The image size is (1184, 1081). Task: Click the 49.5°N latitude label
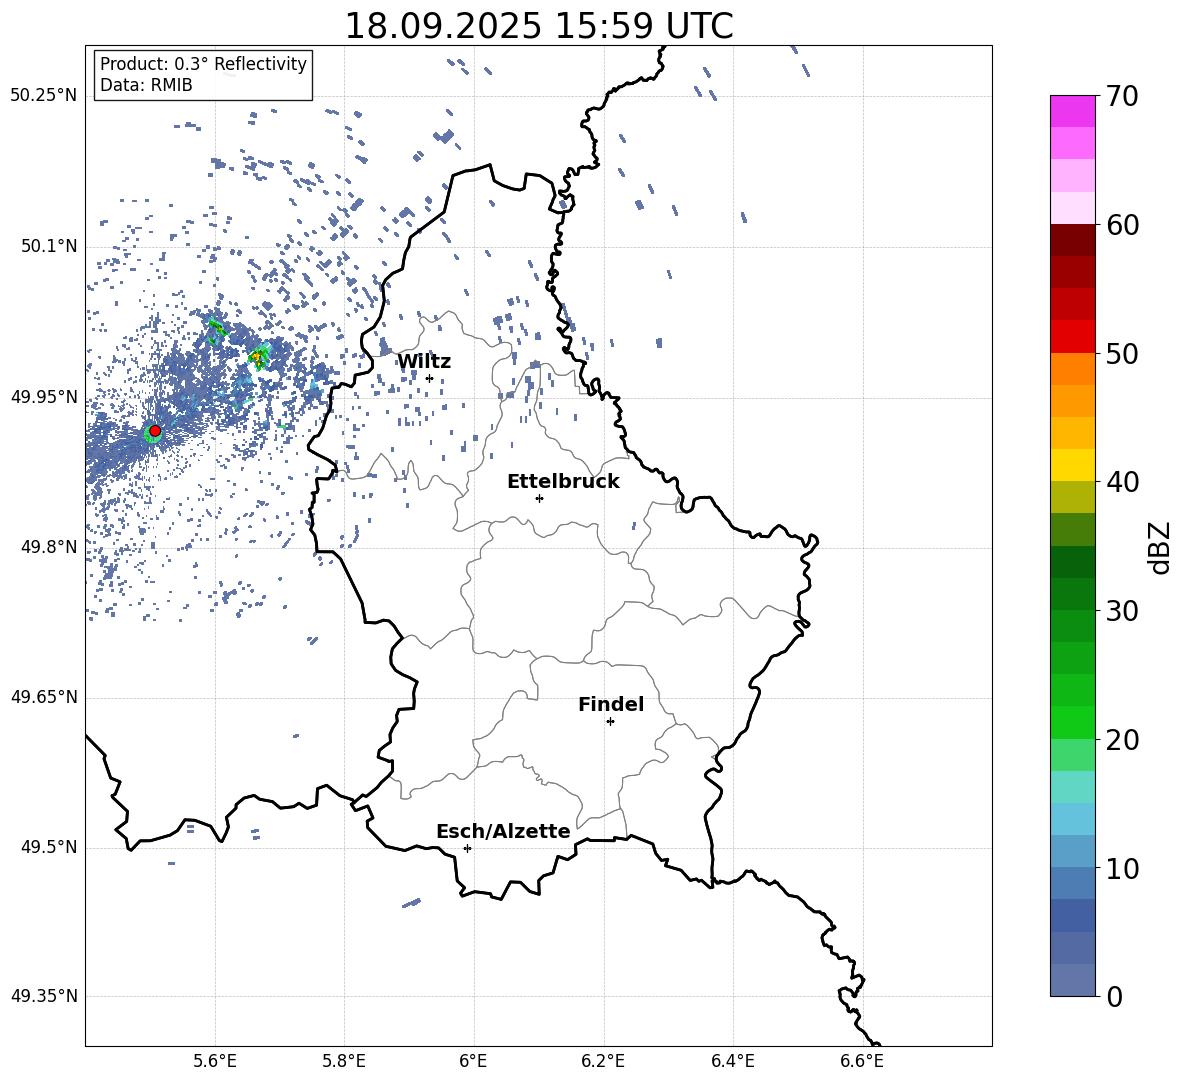49,847
